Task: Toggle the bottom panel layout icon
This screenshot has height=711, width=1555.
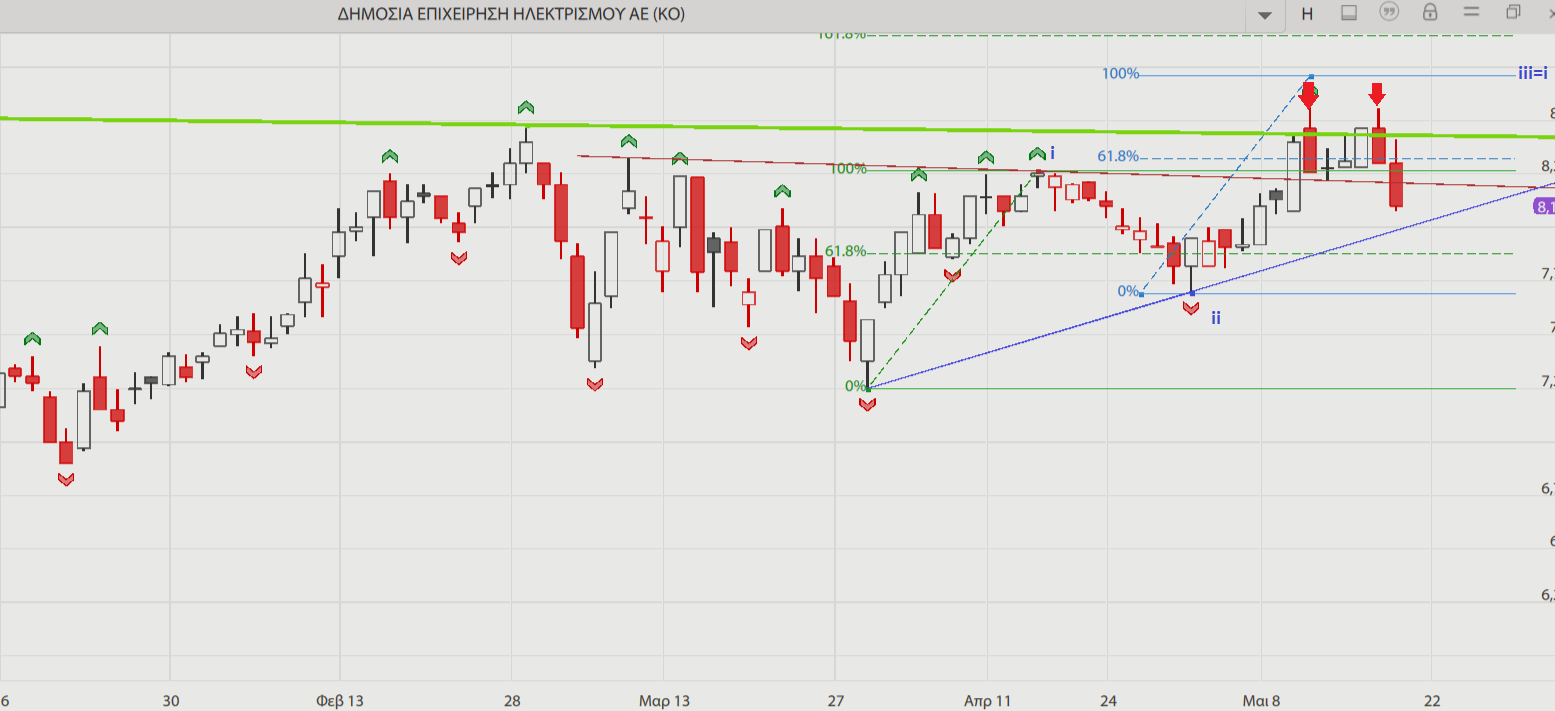Action: click(1348, 13)
